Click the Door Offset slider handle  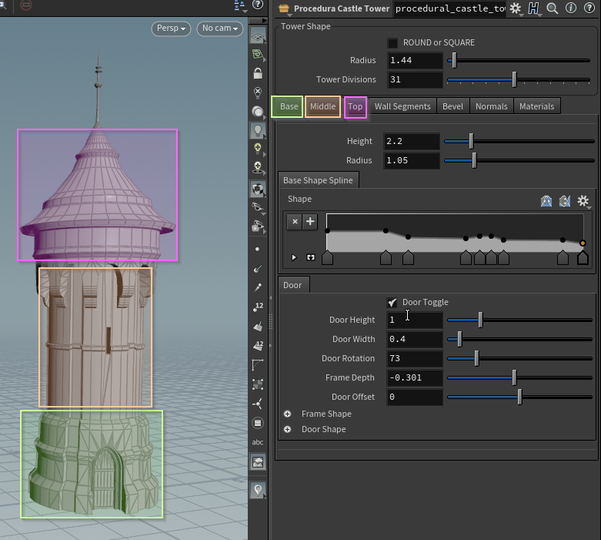520,397
